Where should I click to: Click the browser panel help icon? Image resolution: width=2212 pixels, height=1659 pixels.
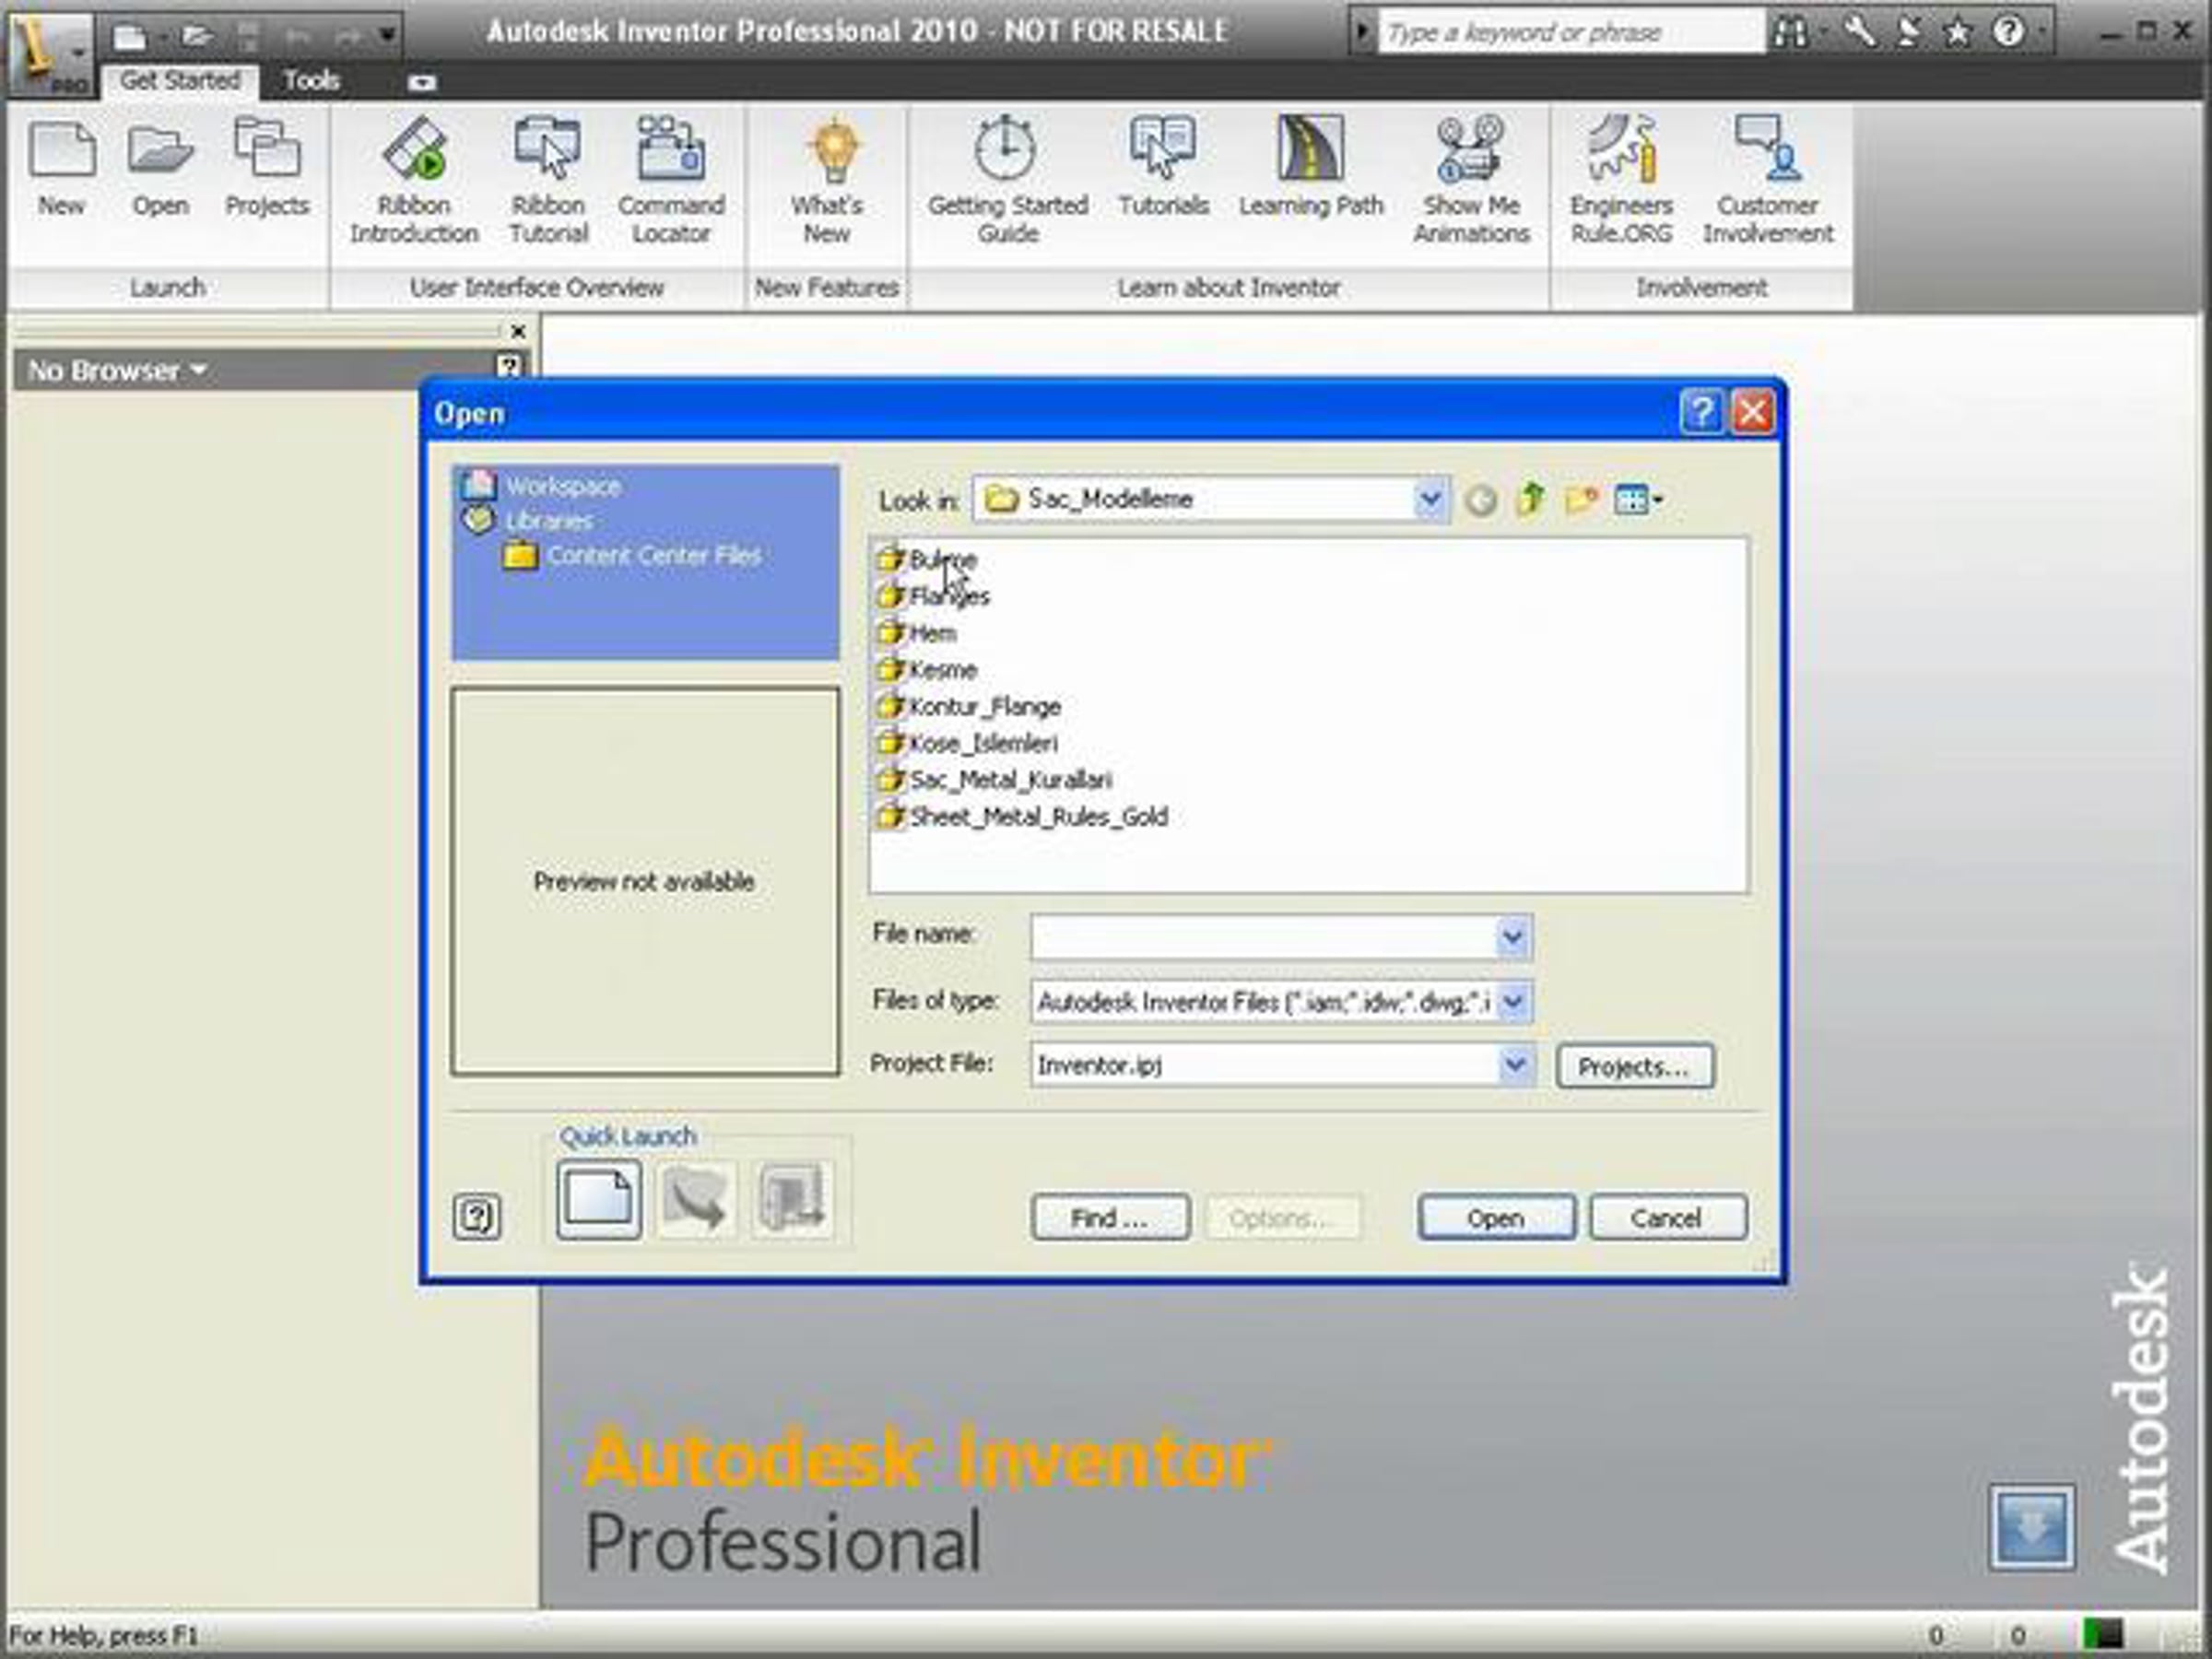coord(509,367)
